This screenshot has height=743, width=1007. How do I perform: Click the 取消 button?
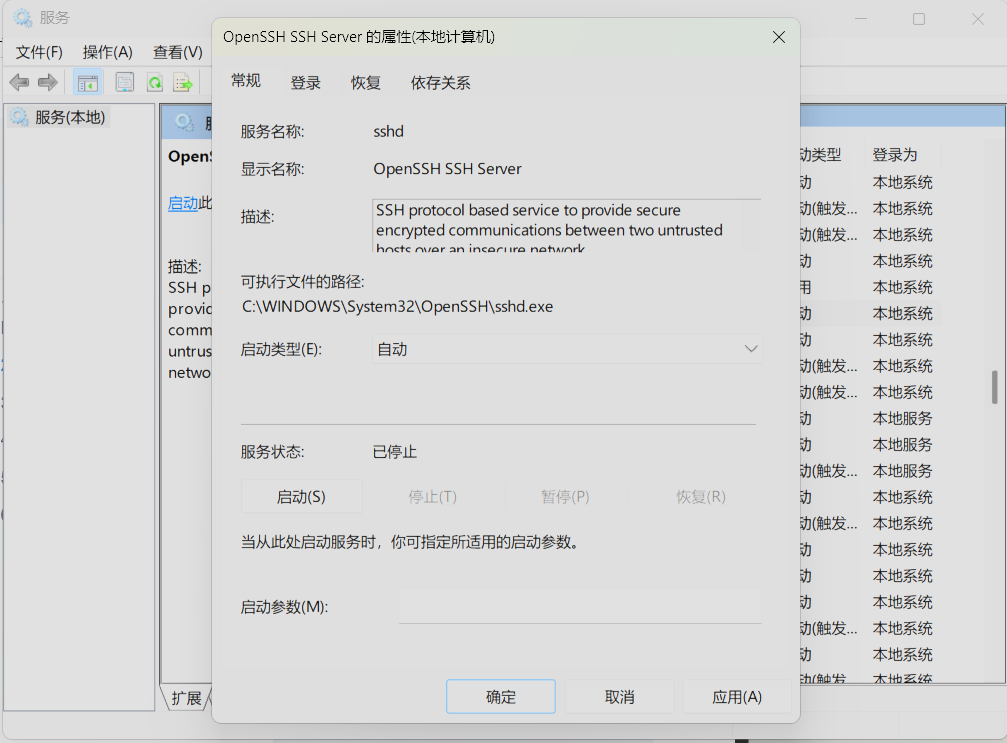pyautogui.click(x=620, y=697)
